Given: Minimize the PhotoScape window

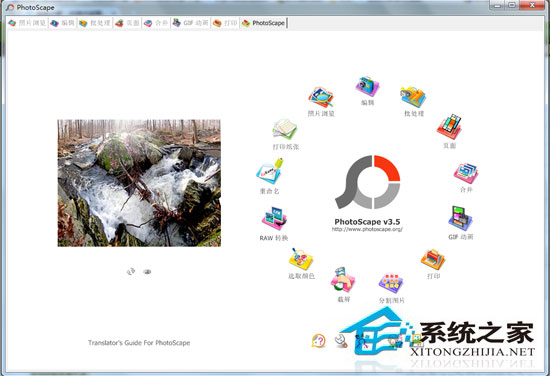Looking at the screenshot, I should click(497, 5).
